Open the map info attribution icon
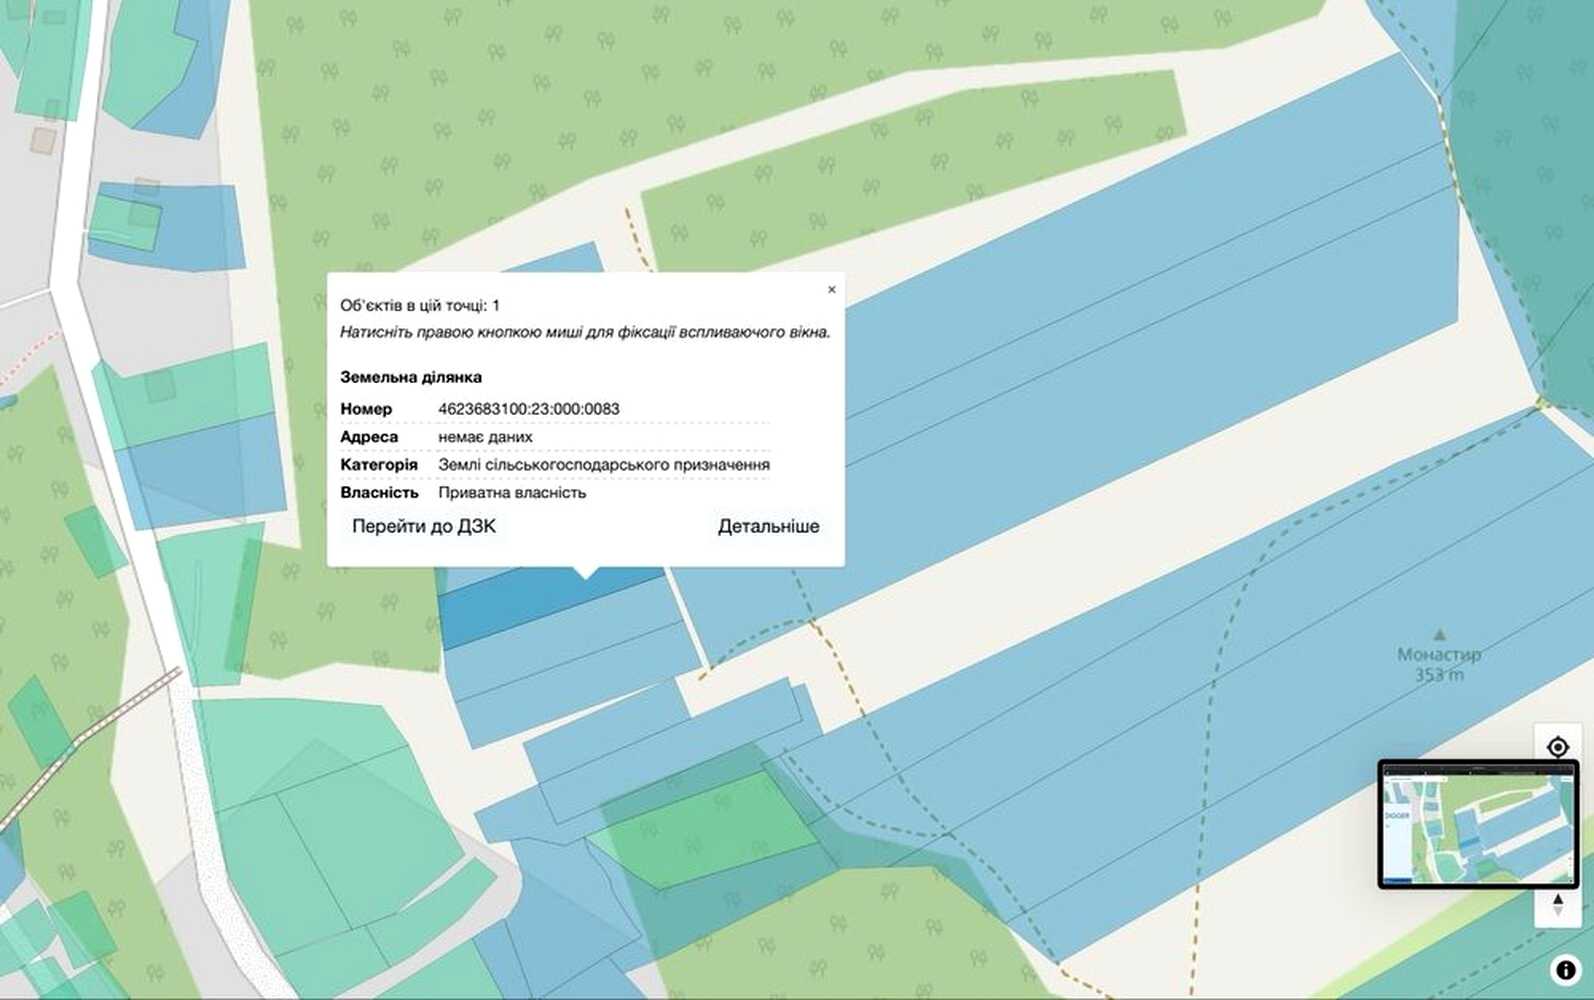 1566,969
